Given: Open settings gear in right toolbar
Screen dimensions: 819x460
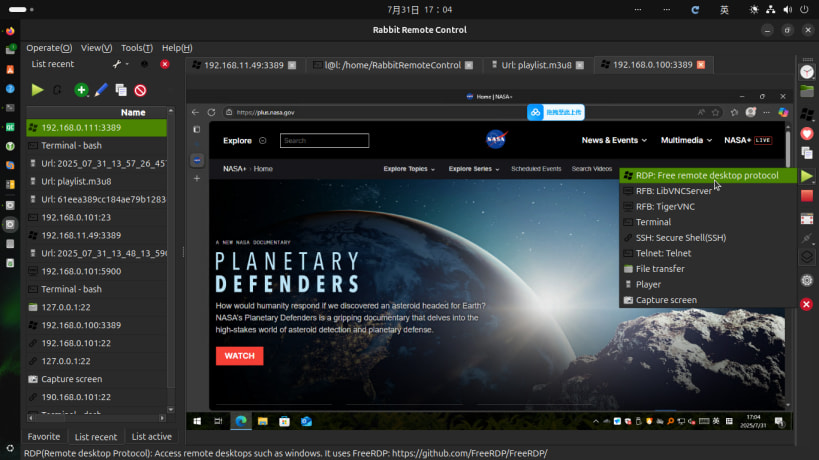Looking at the screenshot, I should (x=806, y=280).
